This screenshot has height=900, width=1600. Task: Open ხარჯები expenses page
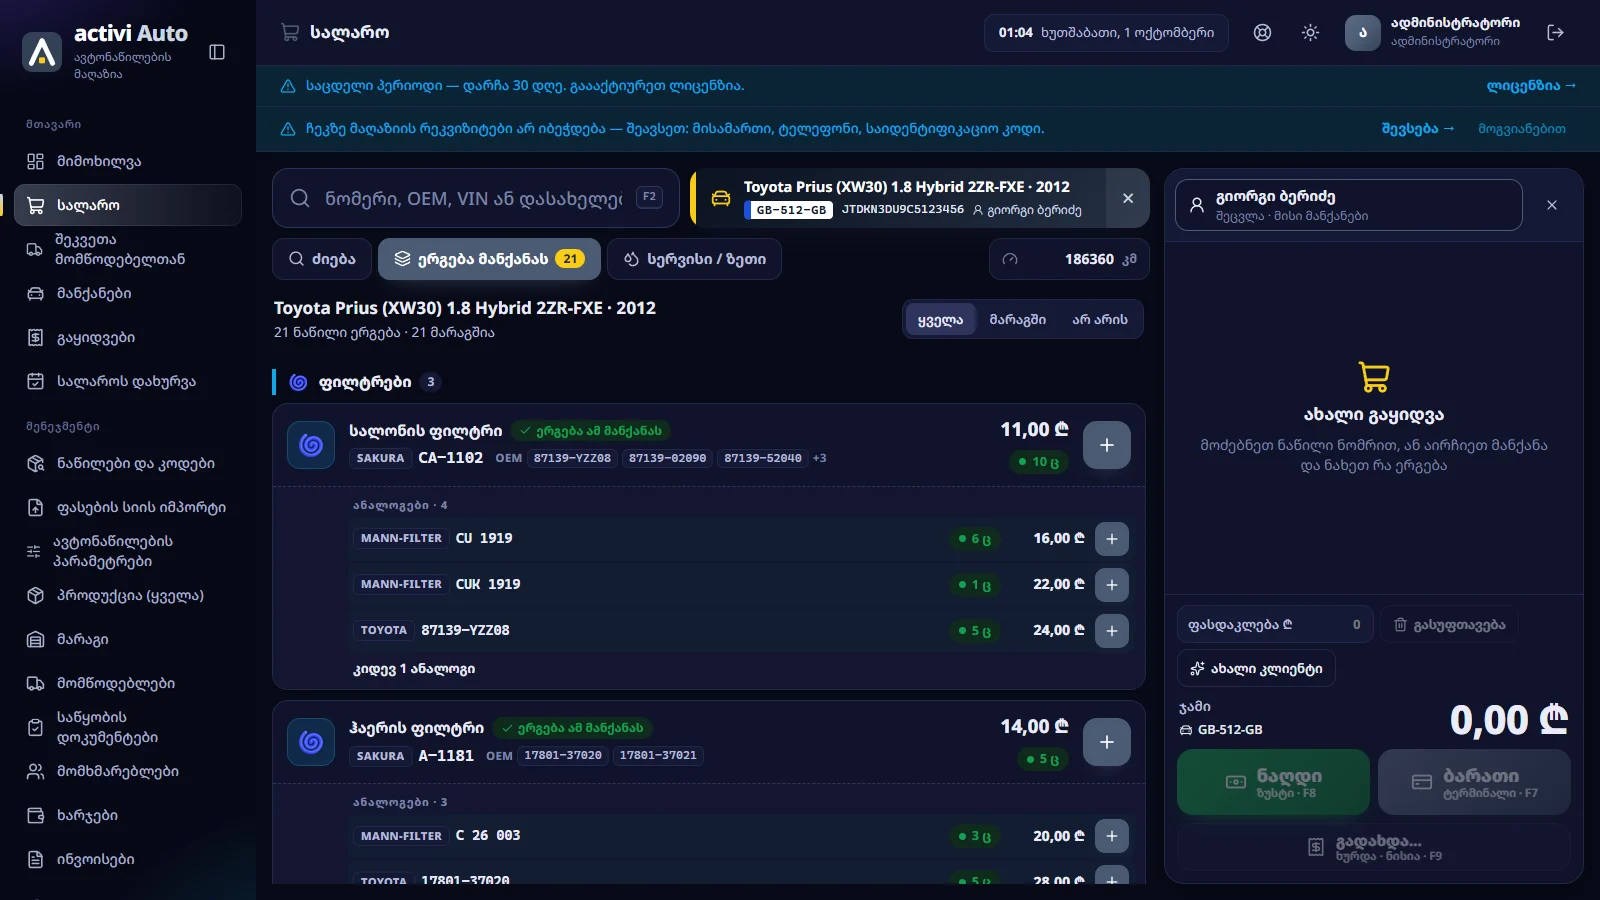coord(128,815)
